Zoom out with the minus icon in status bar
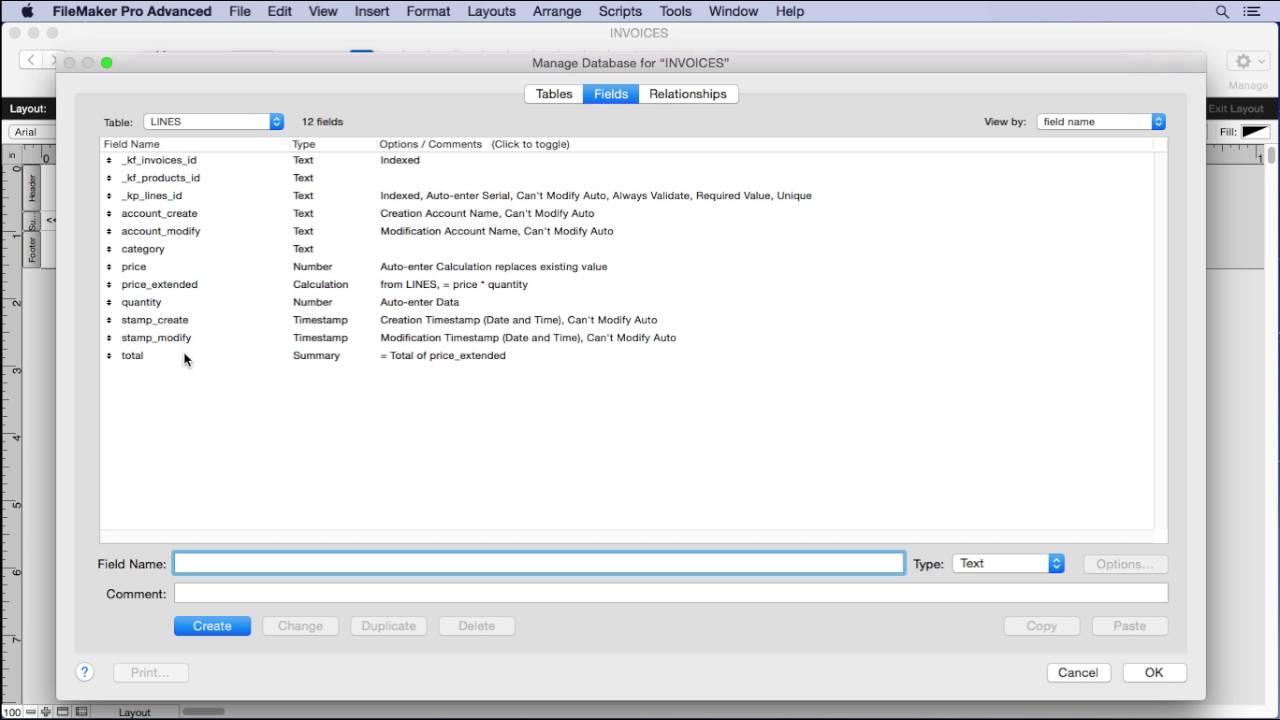The image size is (1280, 720). (x=31, y=712)
